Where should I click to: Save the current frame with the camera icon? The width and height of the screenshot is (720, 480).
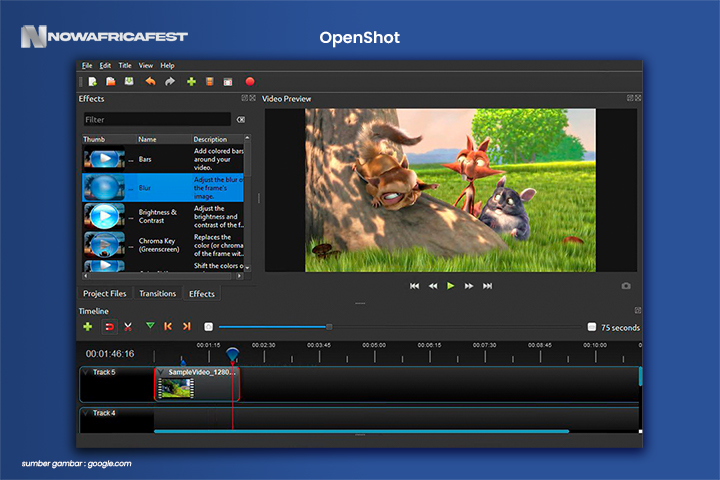pos(626,286)
